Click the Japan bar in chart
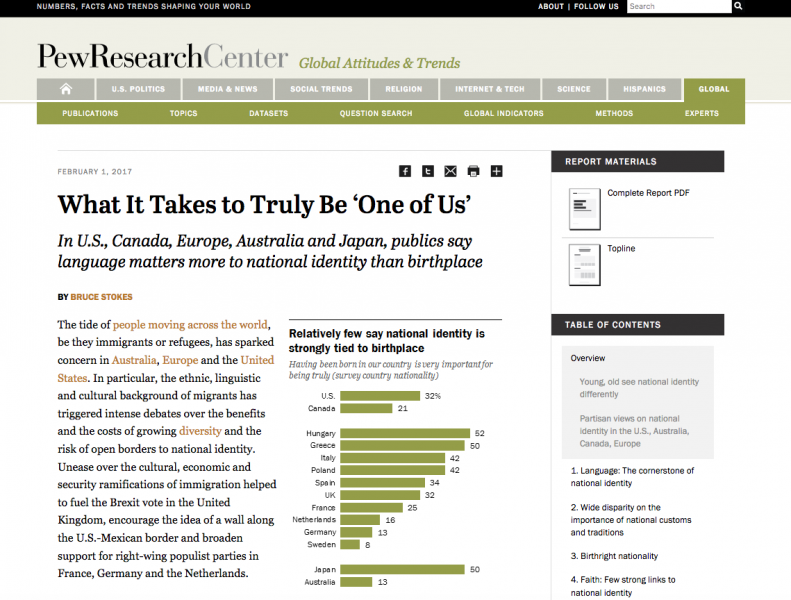The width and height of the screenshot is (791, 600). [402, 570]
